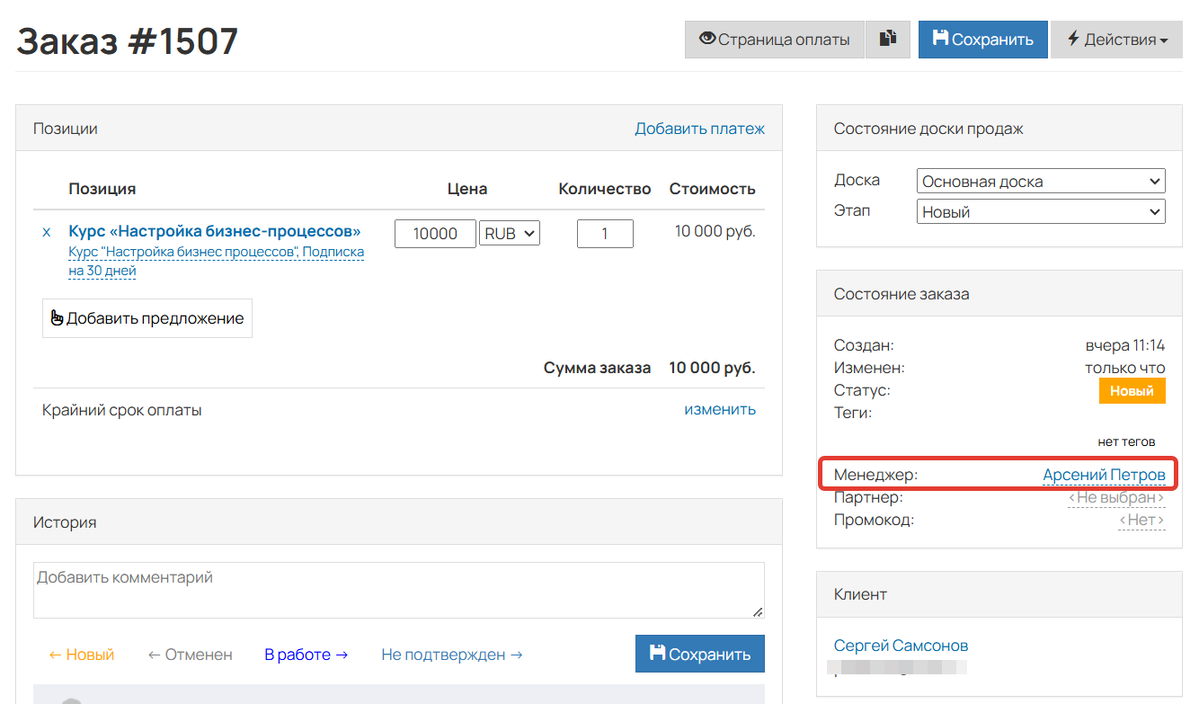Click the Добавить платеж link

coord(699,128)
